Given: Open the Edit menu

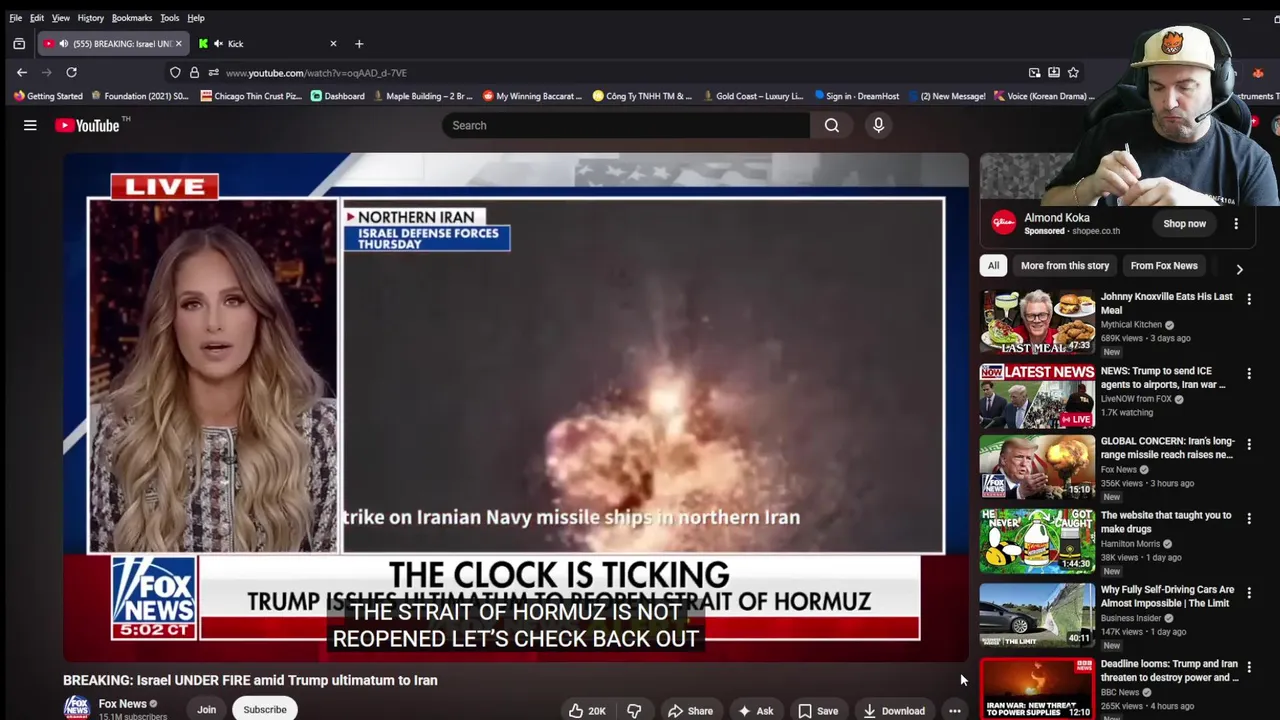Looking at the screenshot, I should coord(37,18).
